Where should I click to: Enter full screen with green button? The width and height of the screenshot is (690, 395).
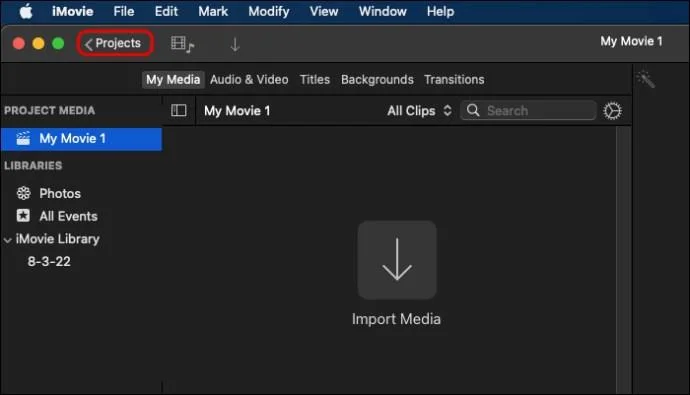(x=58, y=44)
